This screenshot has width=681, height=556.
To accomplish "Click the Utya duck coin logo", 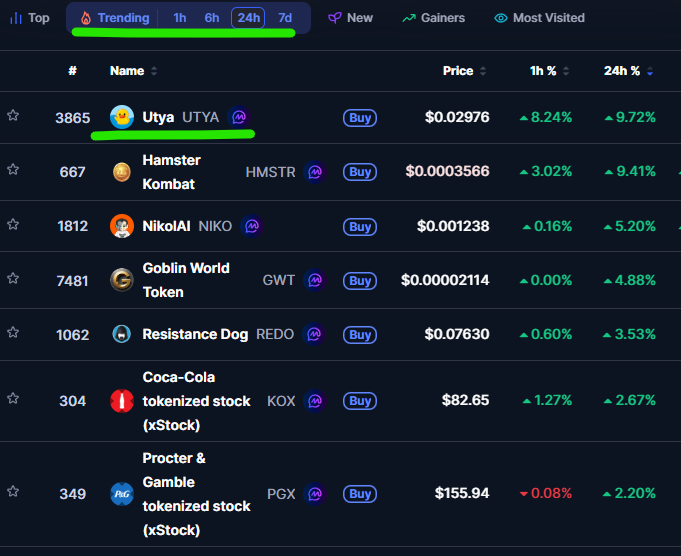I will pyautogui.click(x=122, y=117).
